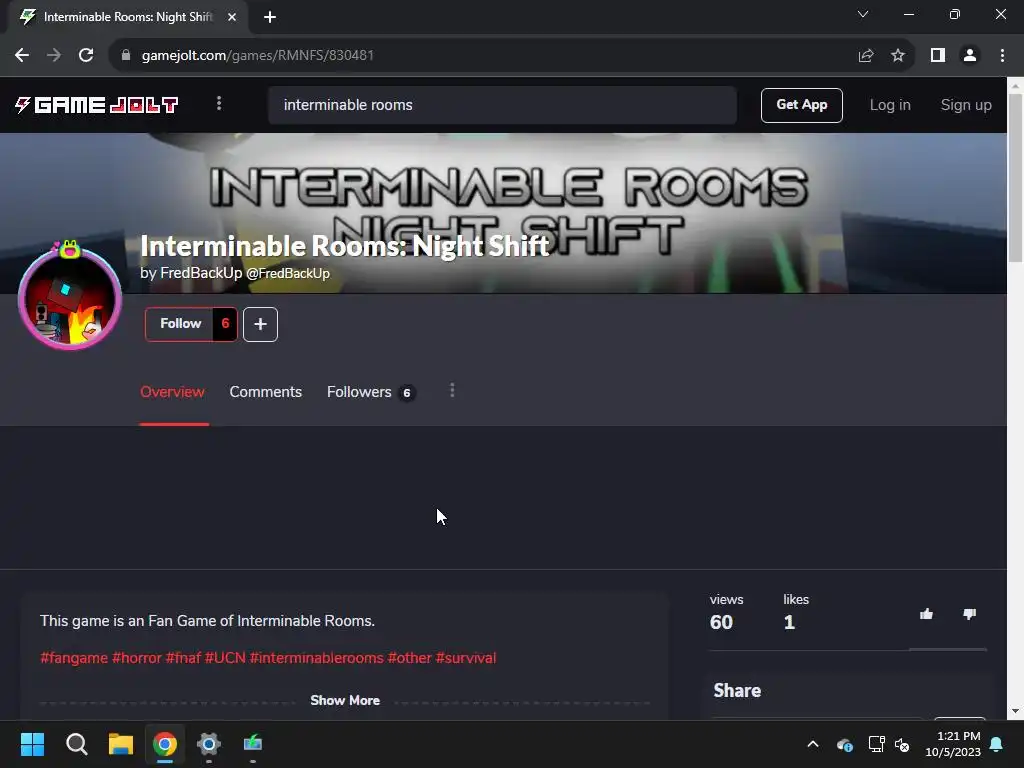
Task: Click the thumbs up like icon
Action: pos(926,614)
